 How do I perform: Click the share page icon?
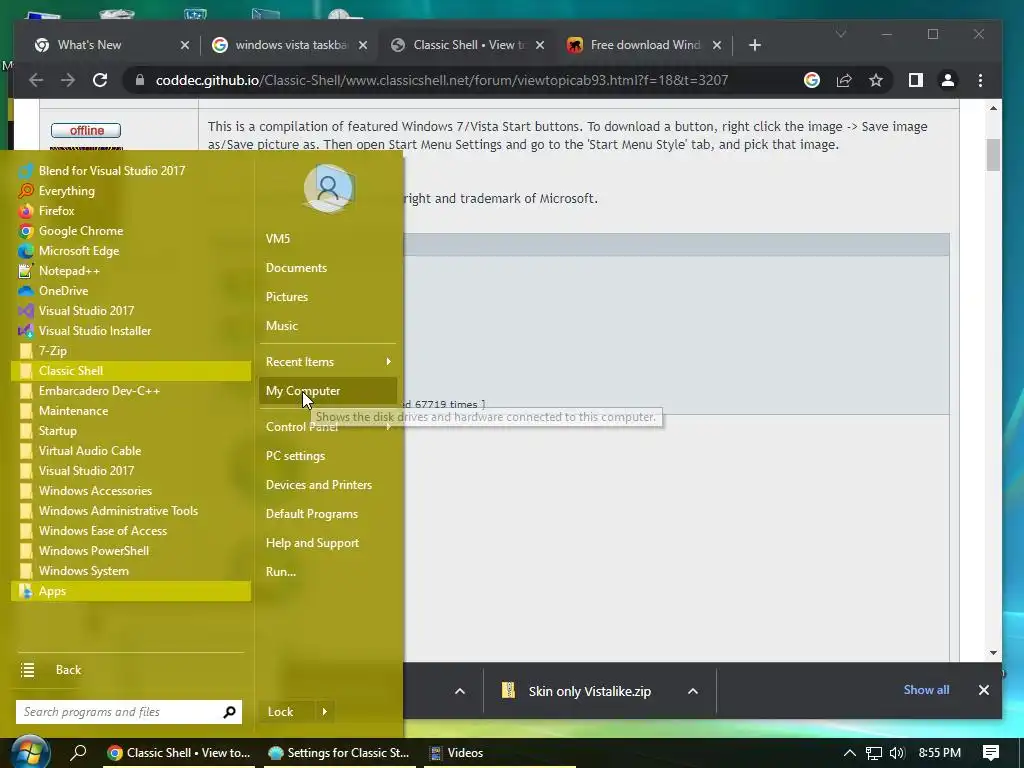pos(844,80)
